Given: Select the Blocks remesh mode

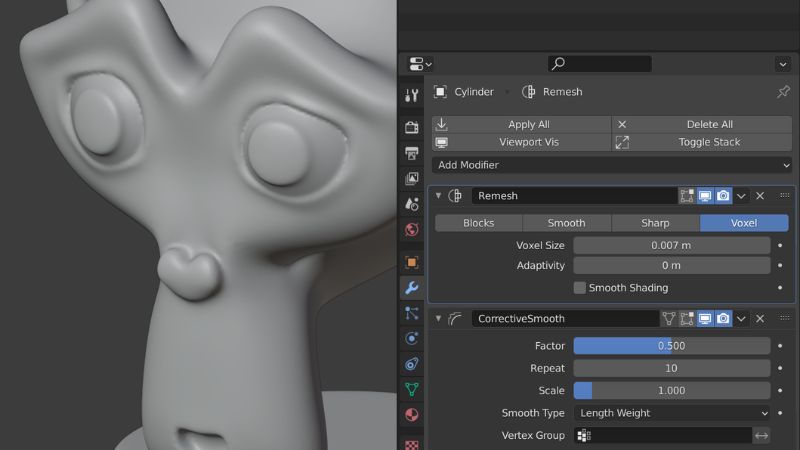Looking at the screenshot, I should [x=479, y=223].
